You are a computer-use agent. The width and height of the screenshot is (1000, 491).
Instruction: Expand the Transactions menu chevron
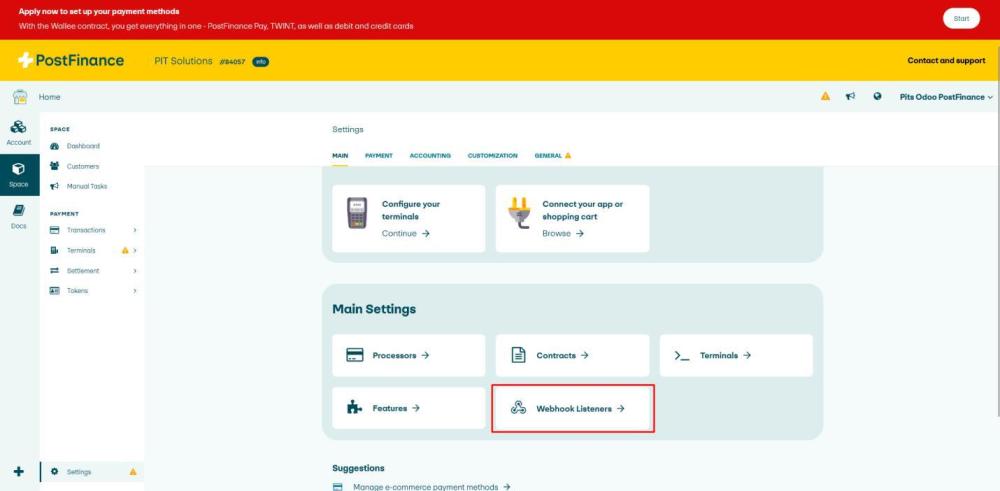(135, 230)
